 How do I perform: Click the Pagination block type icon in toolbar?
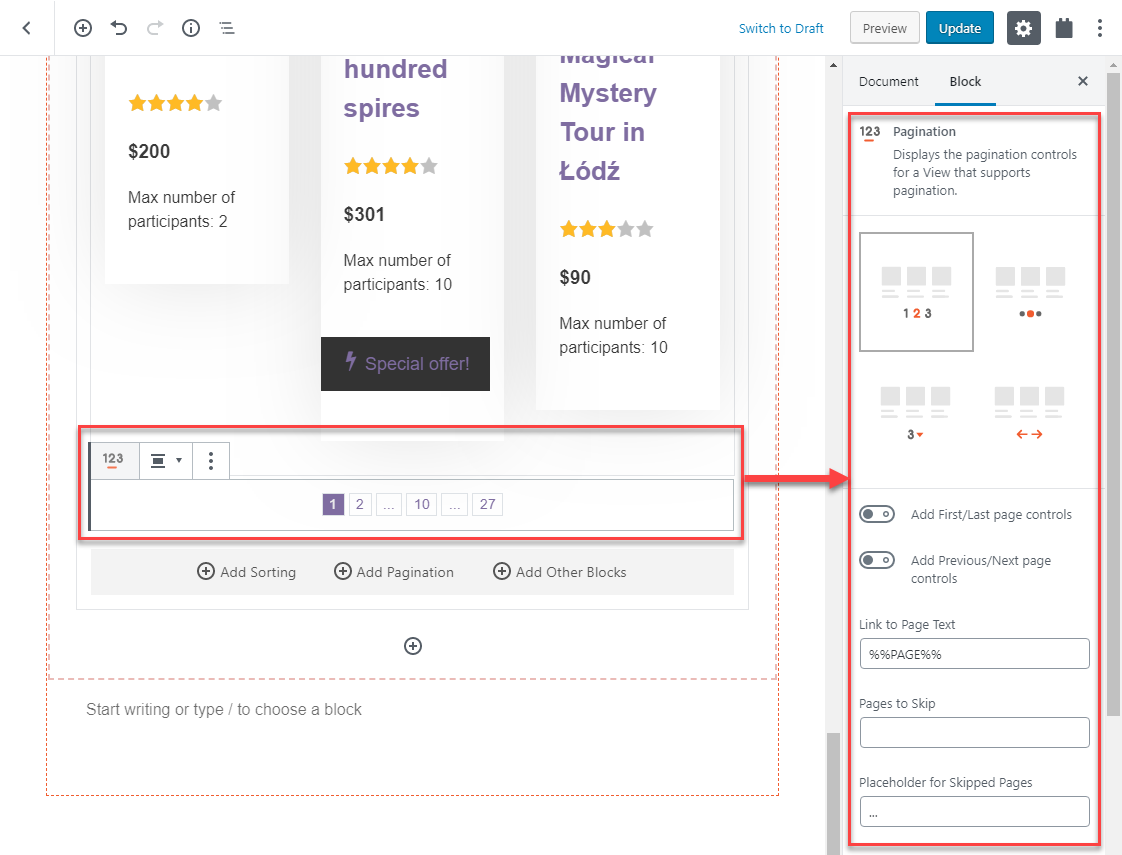[x=113, y=460]
